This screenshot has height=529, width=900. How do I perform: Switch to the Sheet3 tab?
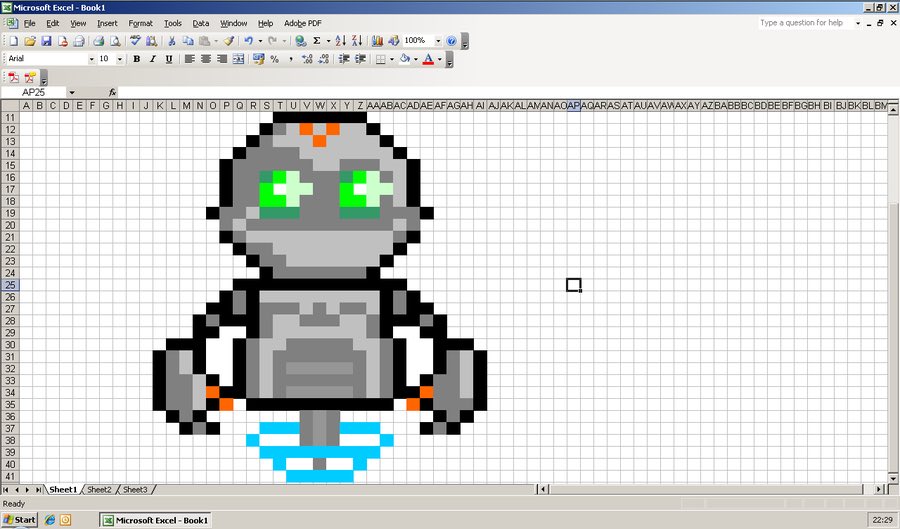(x=135, y=489)
